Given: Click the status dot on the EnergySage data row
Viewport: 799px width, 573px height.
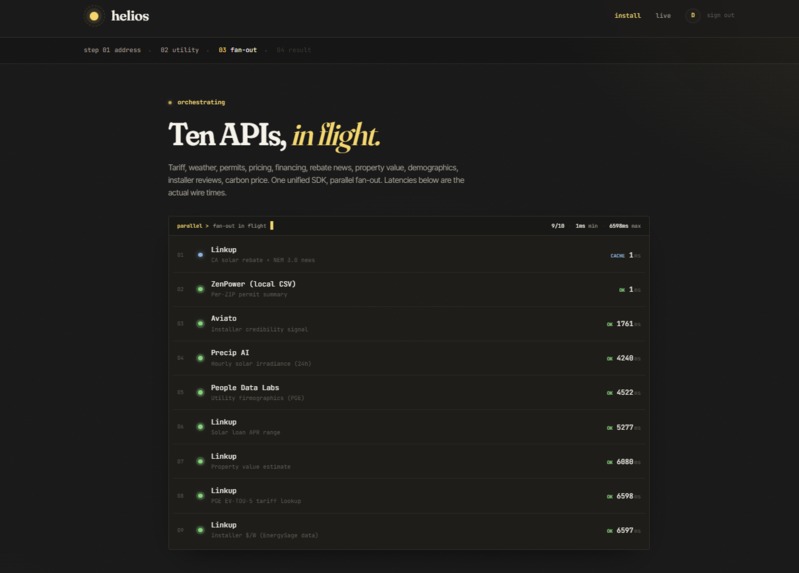Looking at the screenshot, I should point(200,530).
